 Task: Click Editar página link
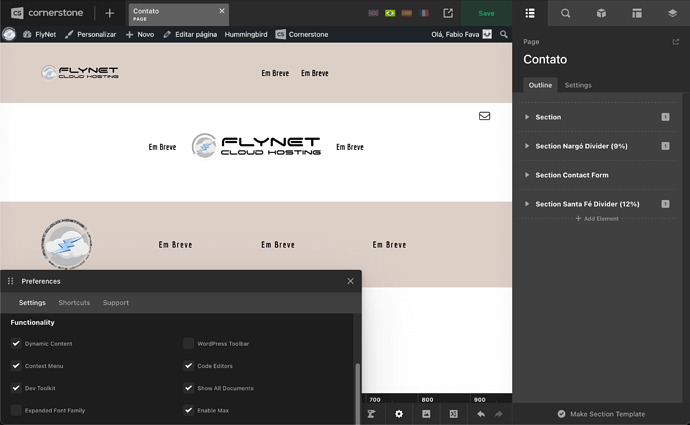[x=190, y=34]
